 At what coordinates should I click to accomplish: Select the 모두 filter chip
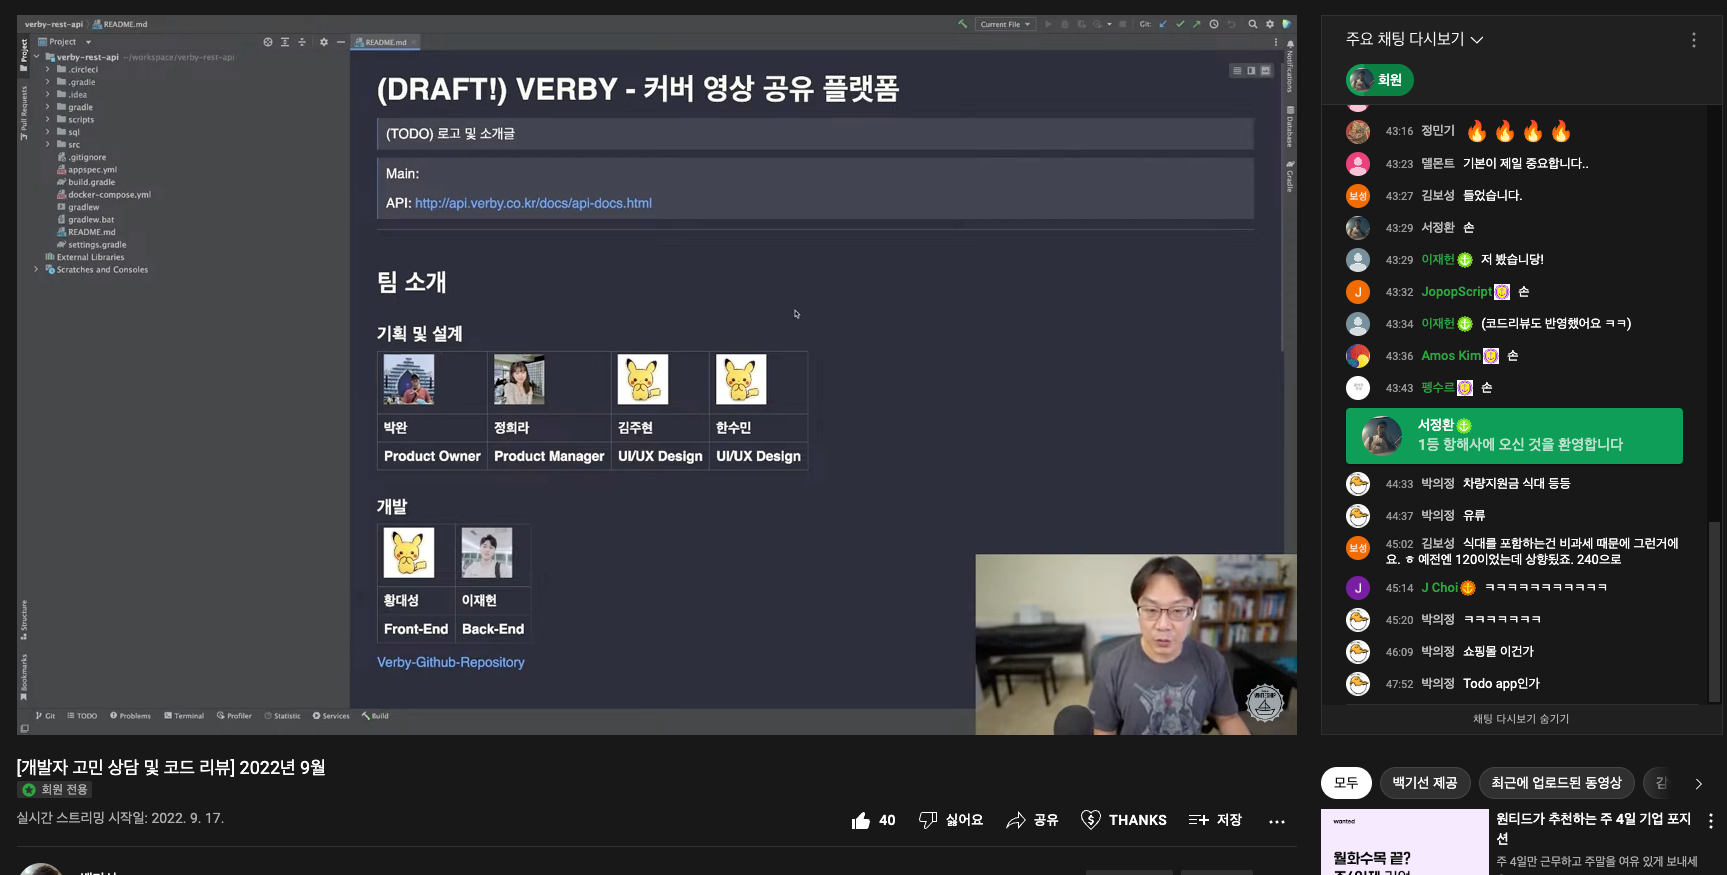[1346, 783]
